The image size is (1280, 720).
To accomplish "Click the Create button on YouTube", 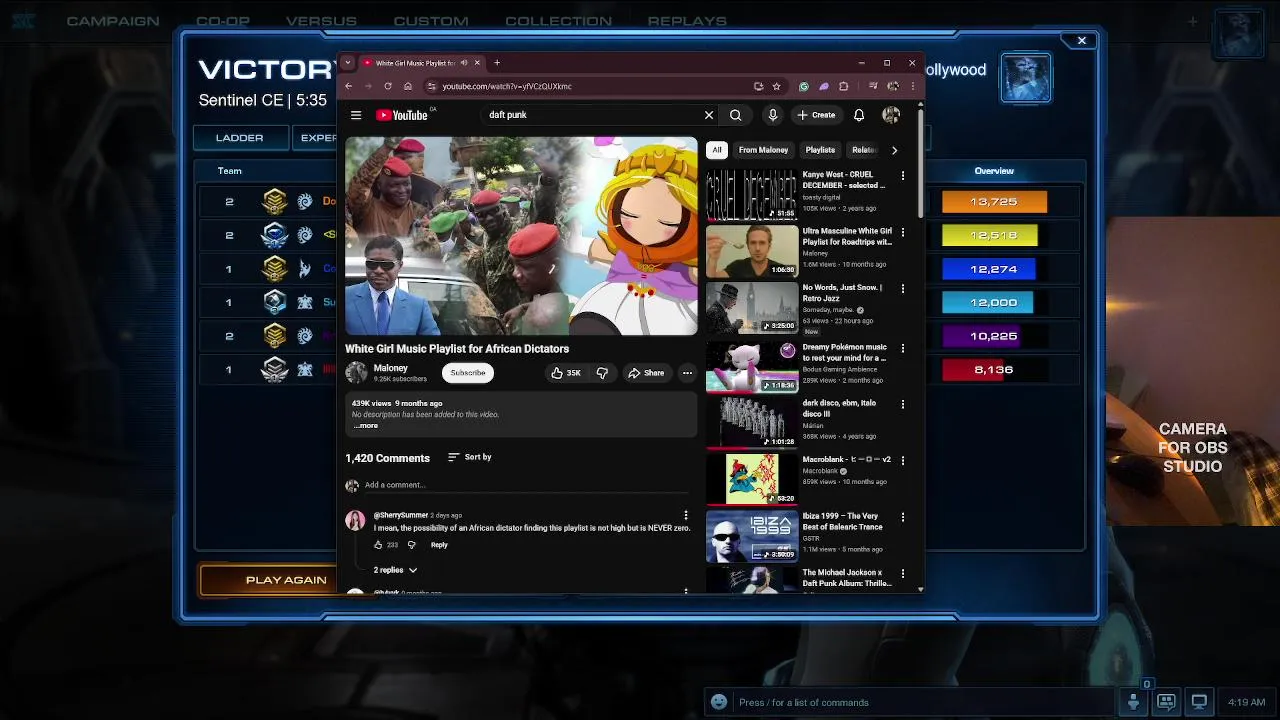I will (x=816, y=115).
